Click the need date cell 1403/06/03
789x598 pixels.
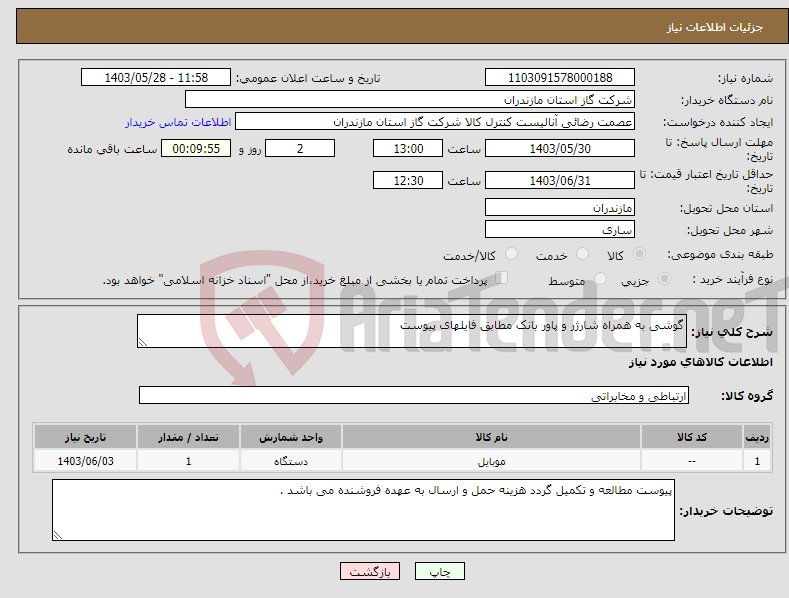[x=86, y=461]
